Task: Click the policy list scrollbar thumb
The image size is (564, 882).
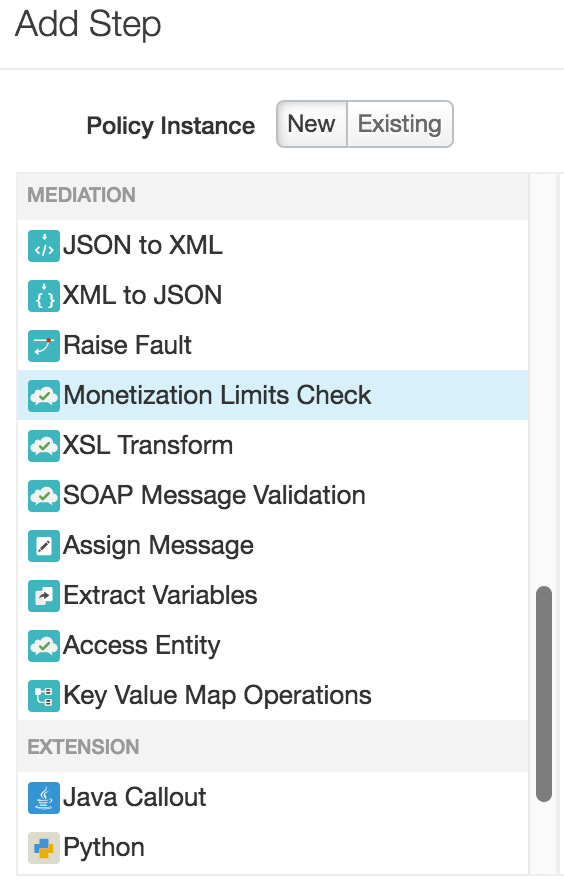Action: pyautogui.click(x=544, y=694)
